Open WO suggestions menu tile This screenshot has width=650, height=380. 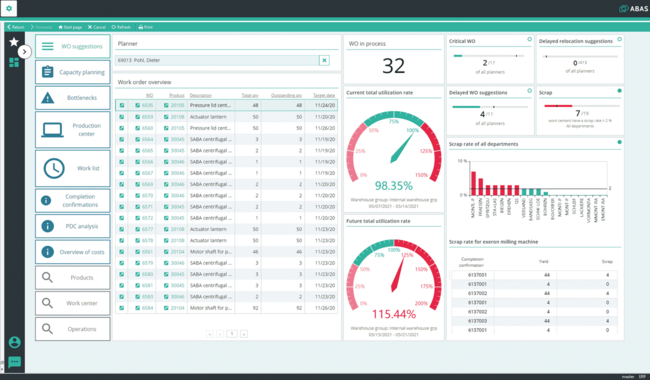(x=73, y=46)
